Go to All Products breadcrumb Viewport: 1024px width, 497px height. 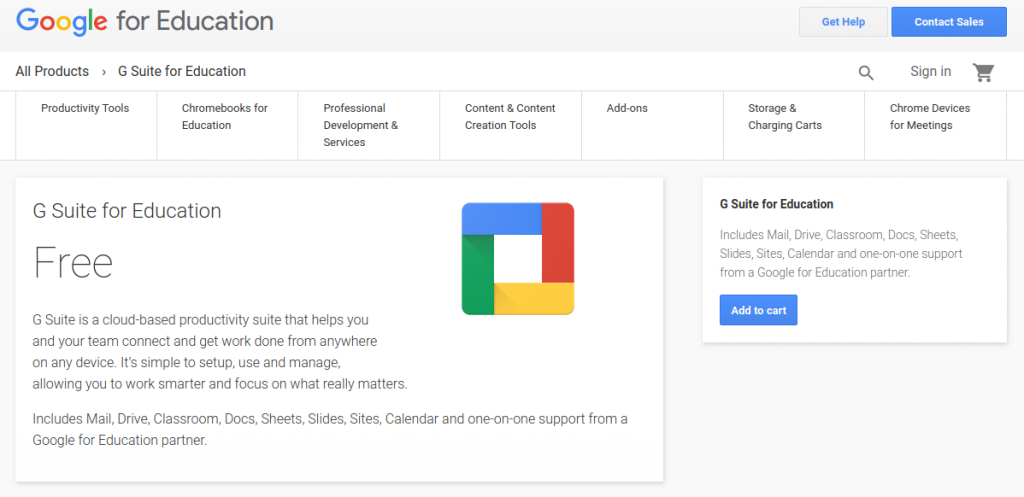pos(52,71)
